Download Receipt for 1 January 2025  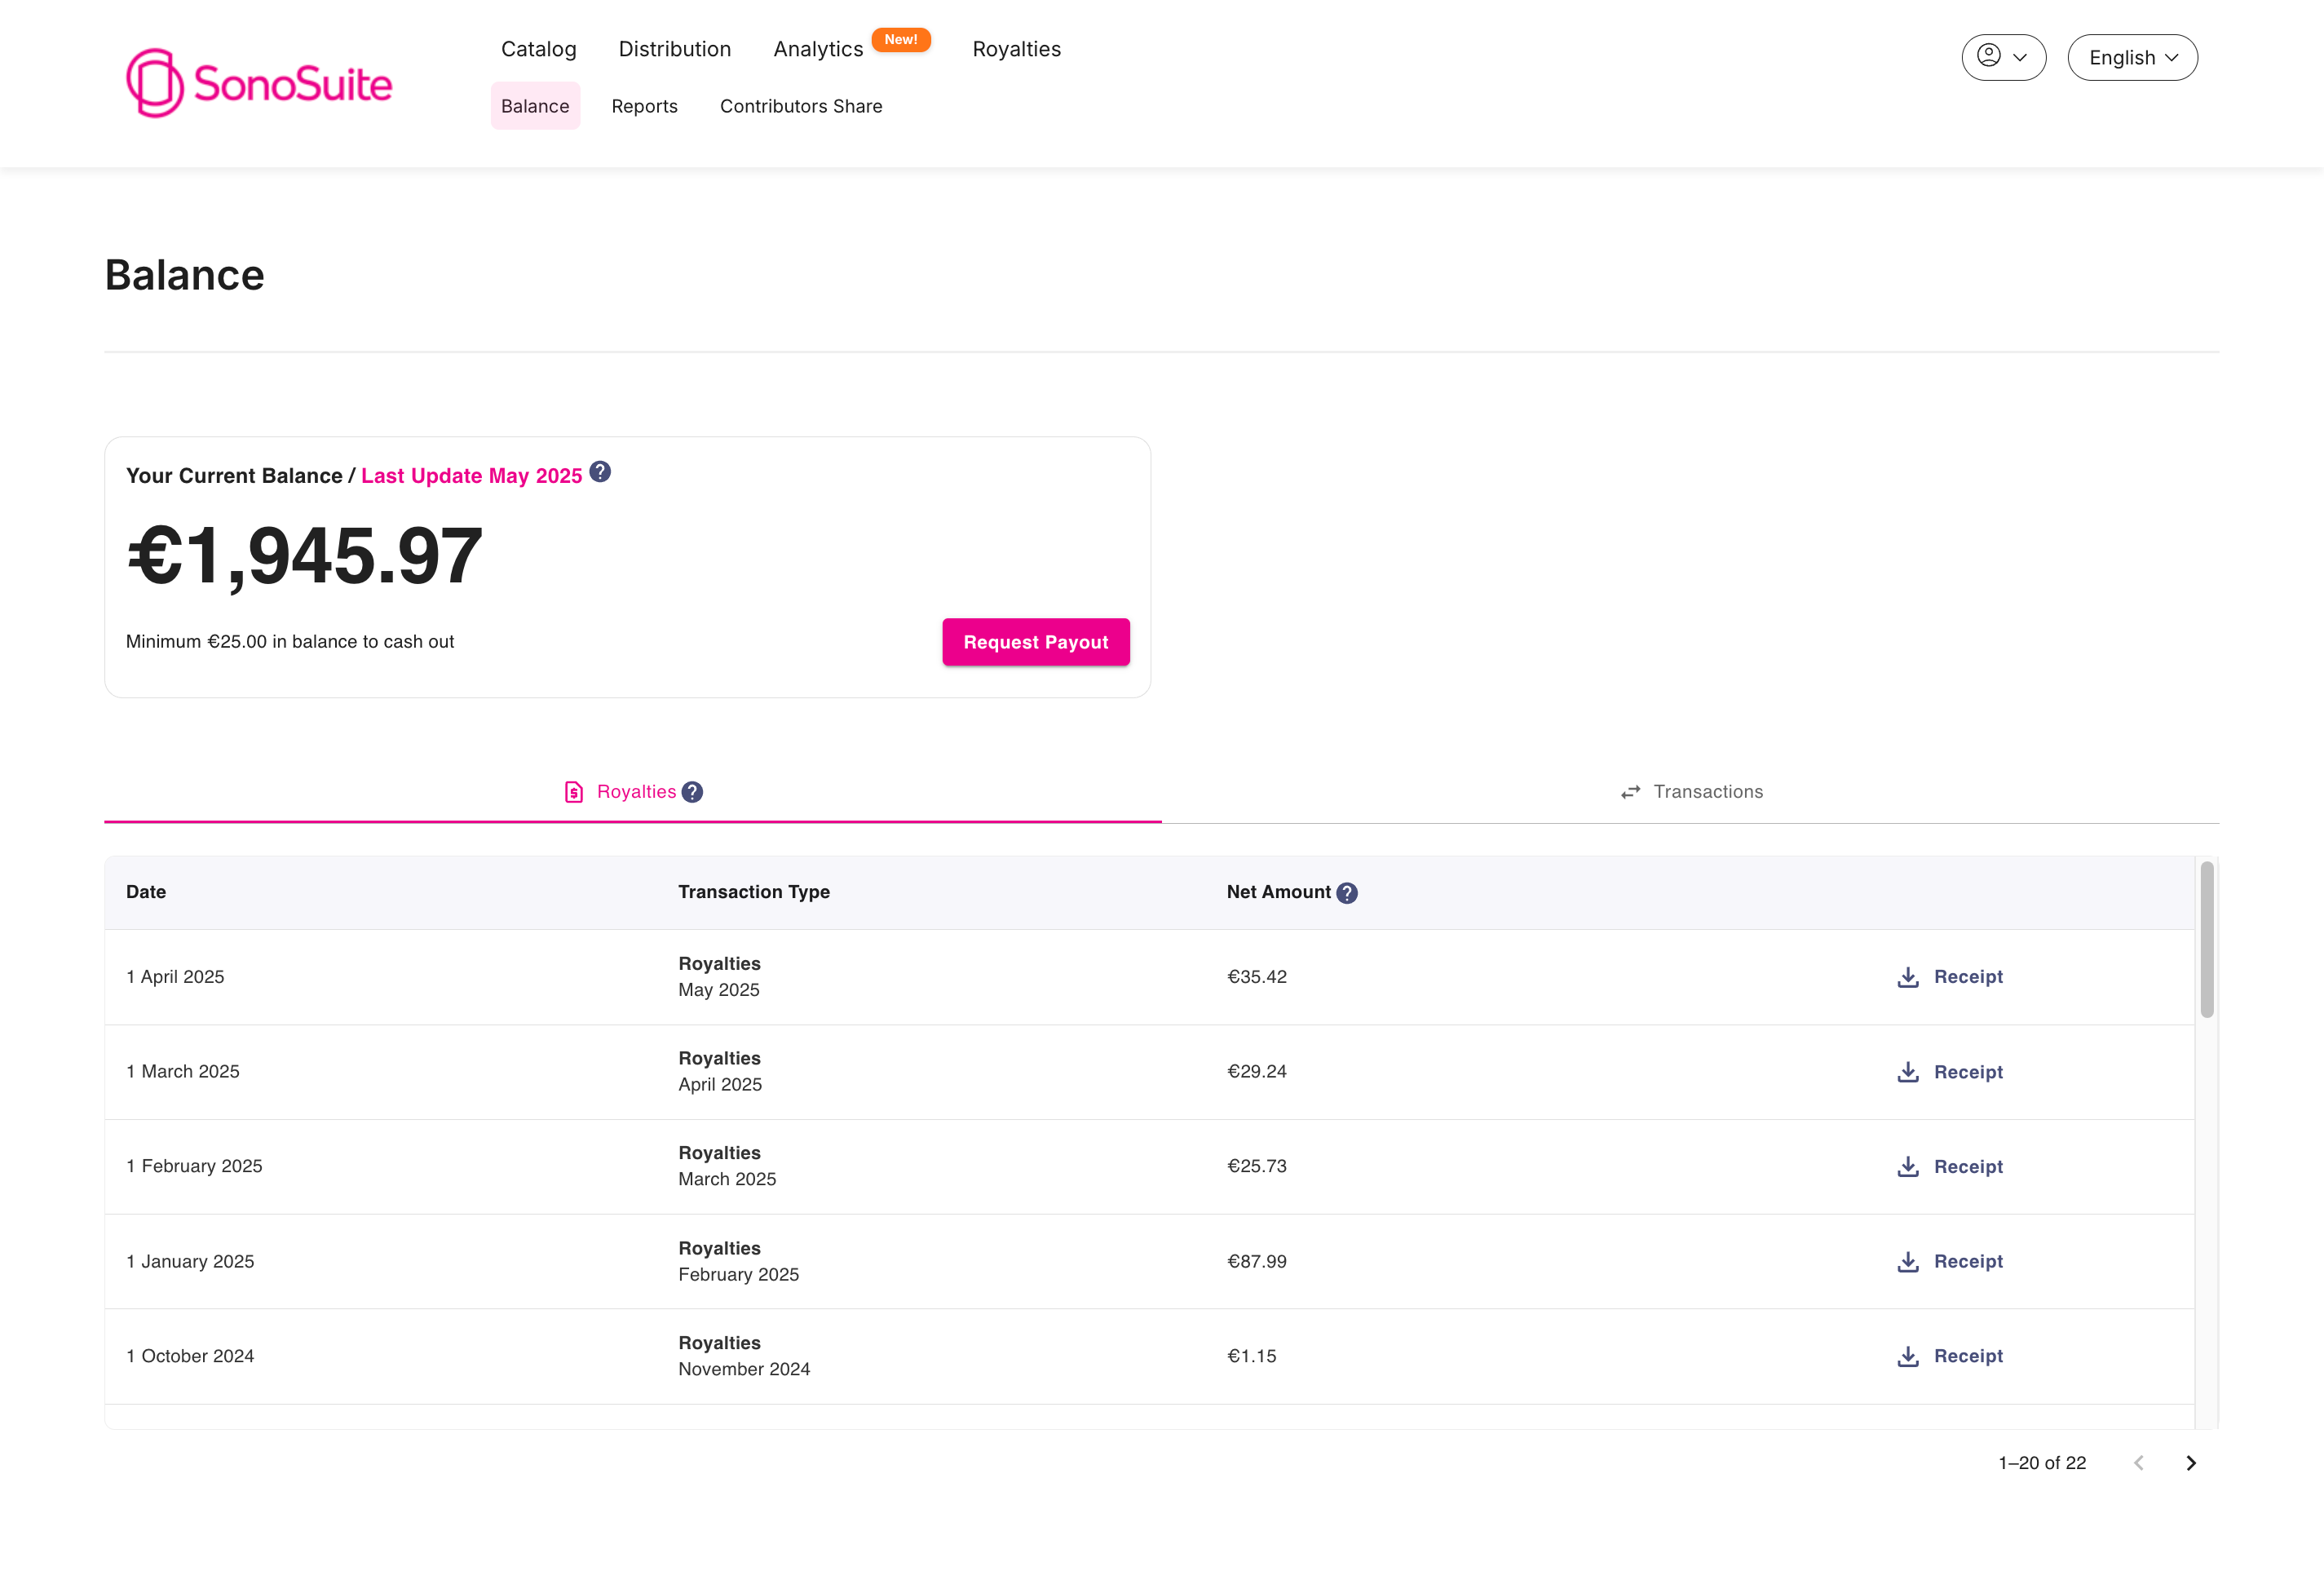click(1950, 1262)
